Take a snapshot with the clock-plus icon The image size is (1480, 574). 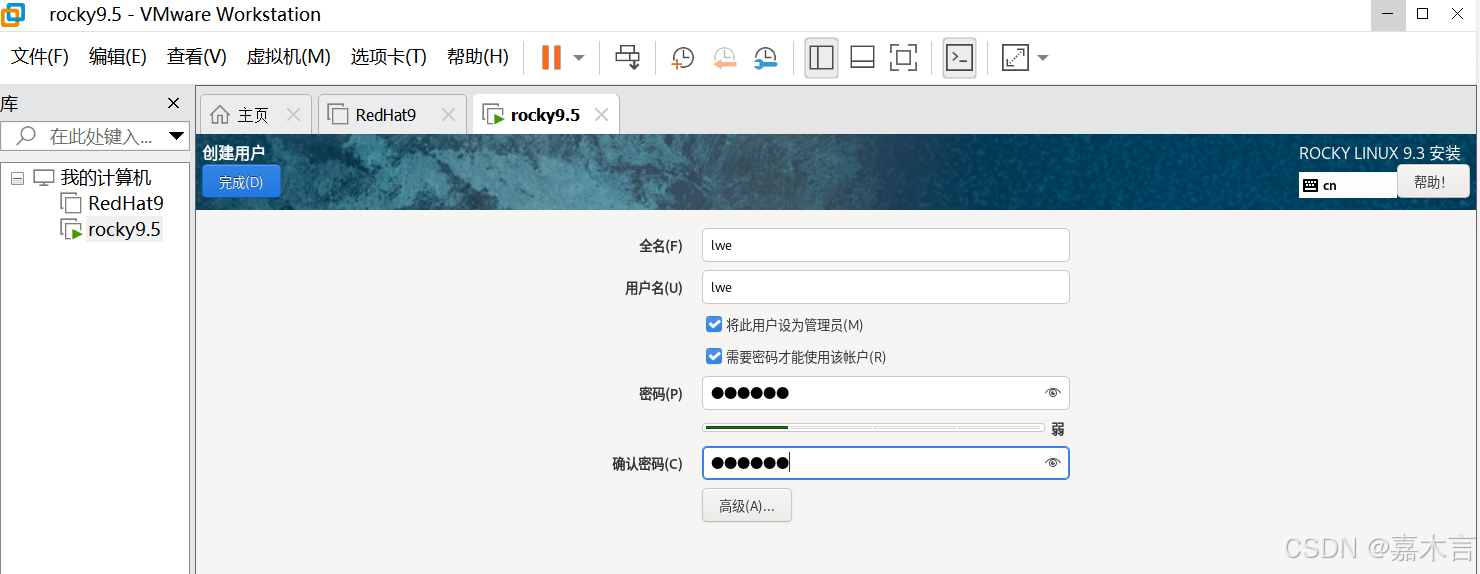pyautogui.click(x=683, y=58)
